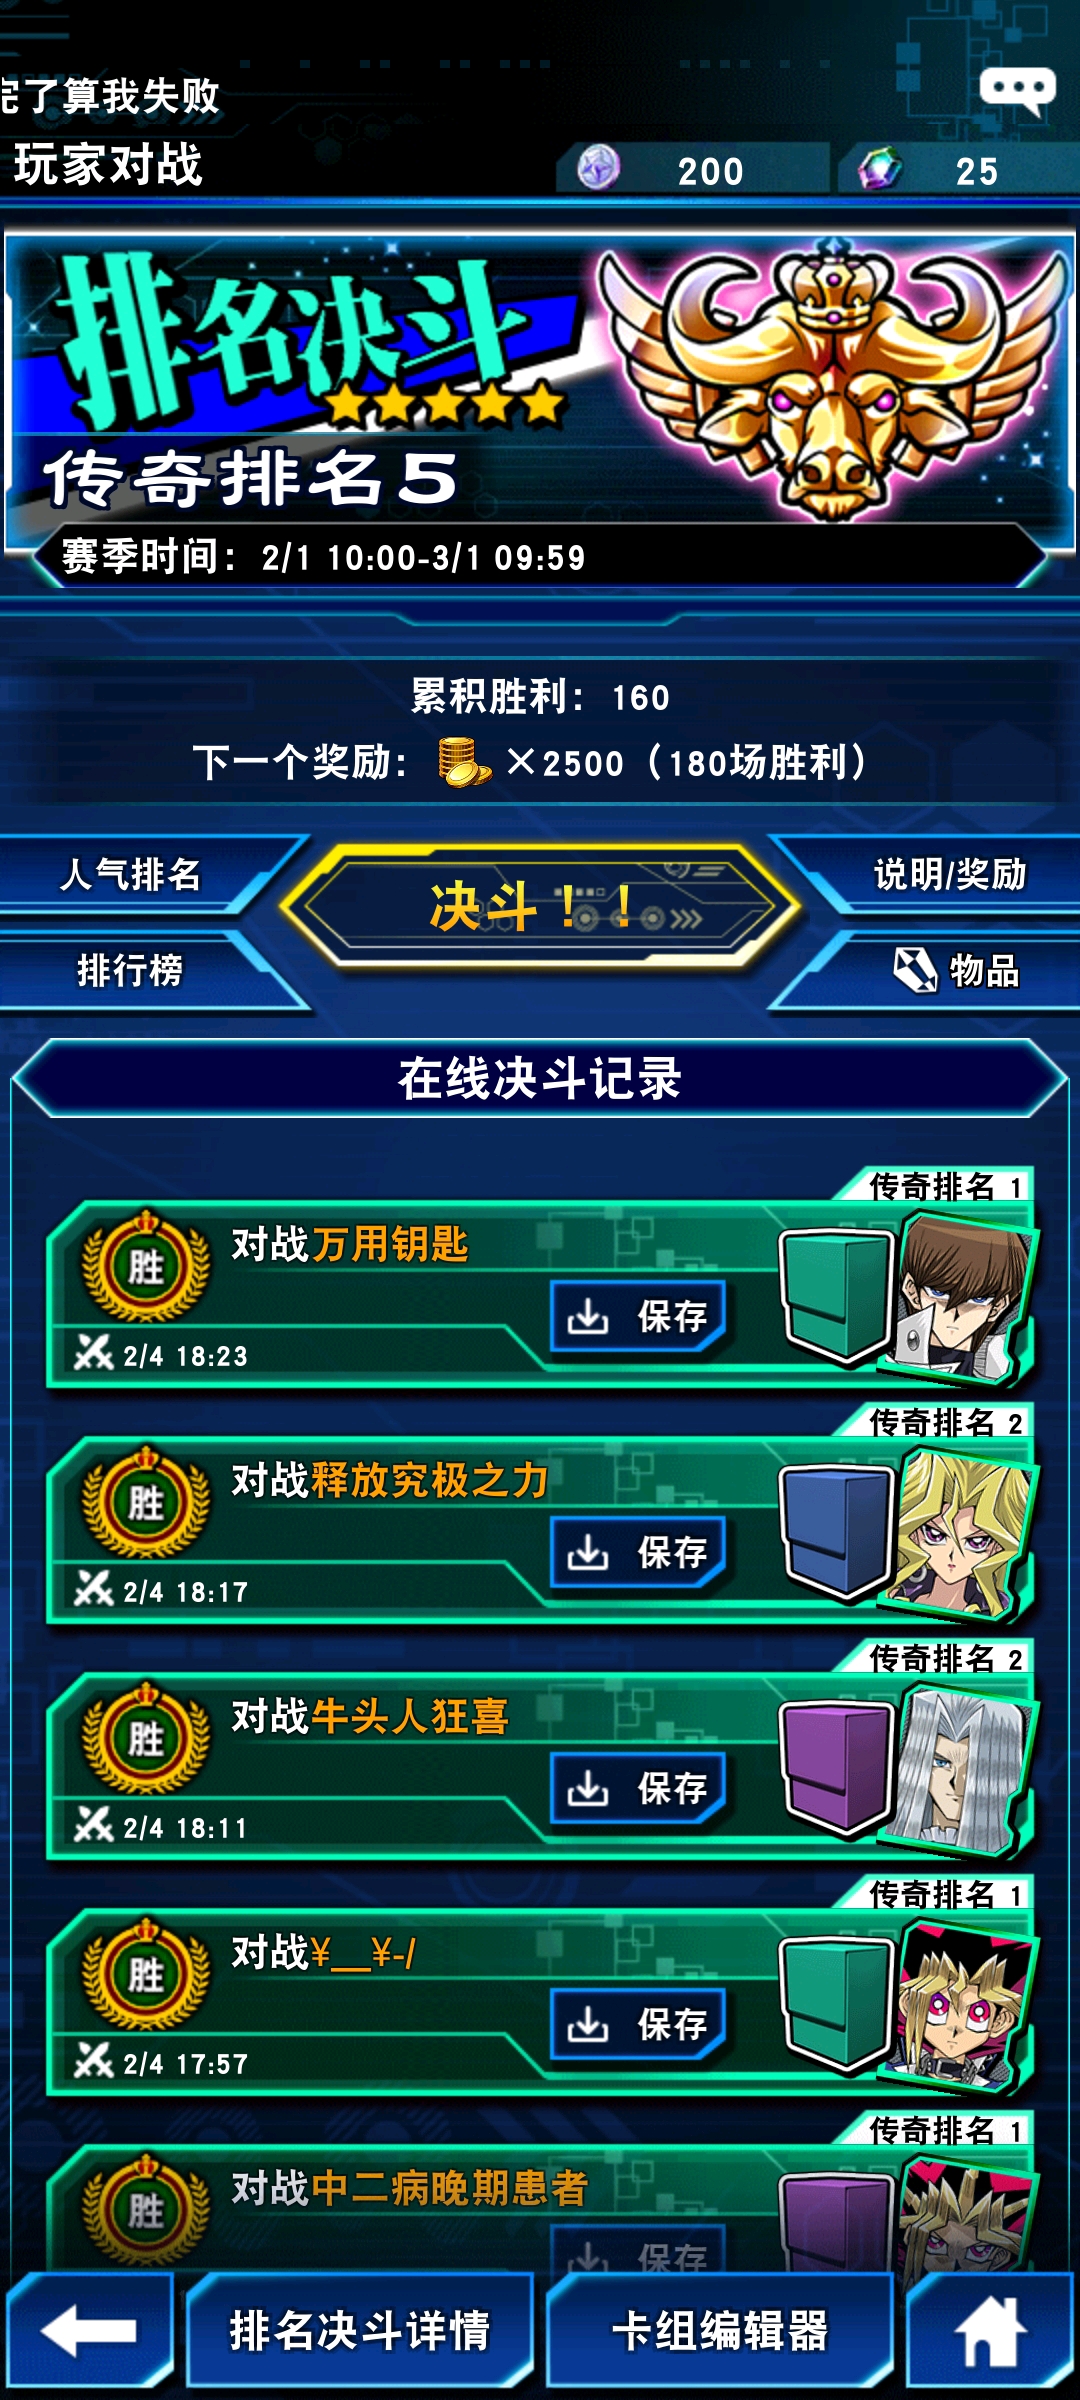Image resolution: width=1080 pixels, height=2400 pixels.
Task: Open 卡组编辑器 deck editor
Action: 720,2330
